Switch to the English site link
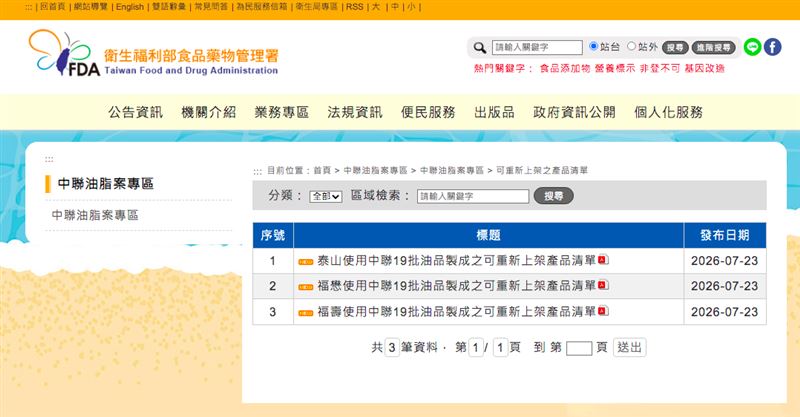 pyautogui.click(x=130, y=7)
